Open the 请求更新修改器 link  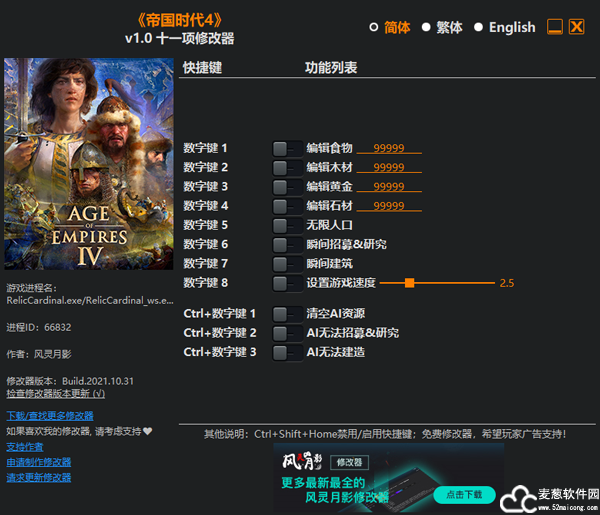point(39,477)
